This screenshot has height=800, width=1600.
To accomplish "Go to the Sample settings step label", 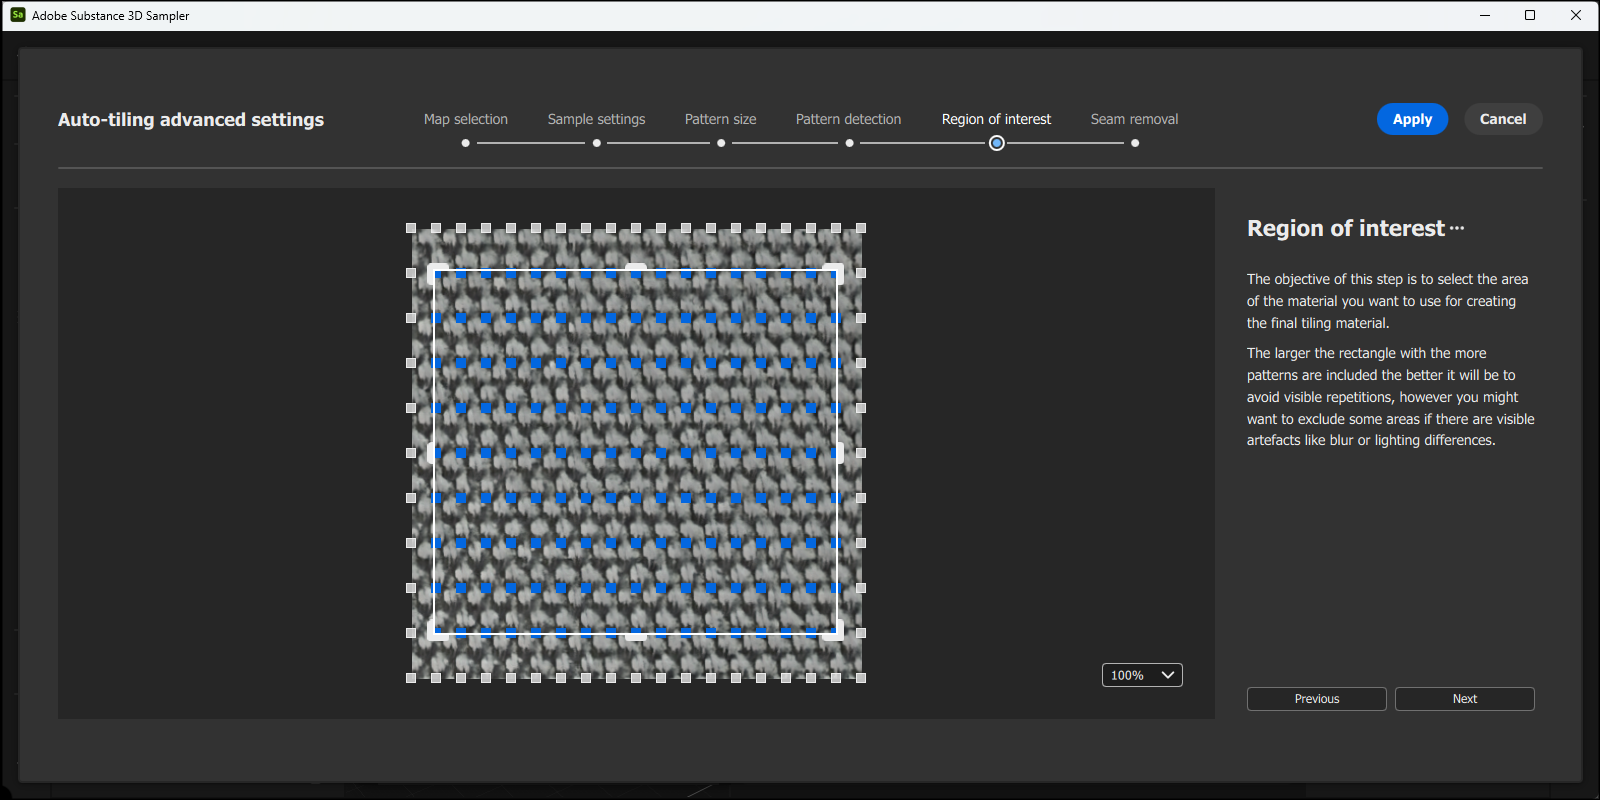I will tap(596, 119).
